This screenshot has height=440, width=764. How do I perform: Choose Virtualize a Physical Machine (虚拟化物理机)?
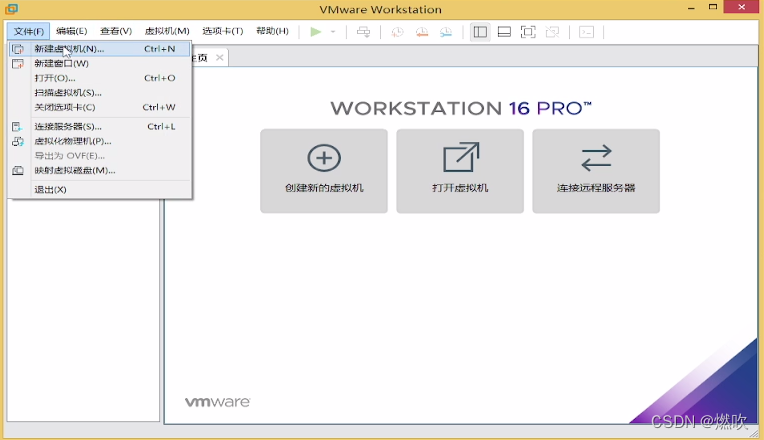(99, 141)
